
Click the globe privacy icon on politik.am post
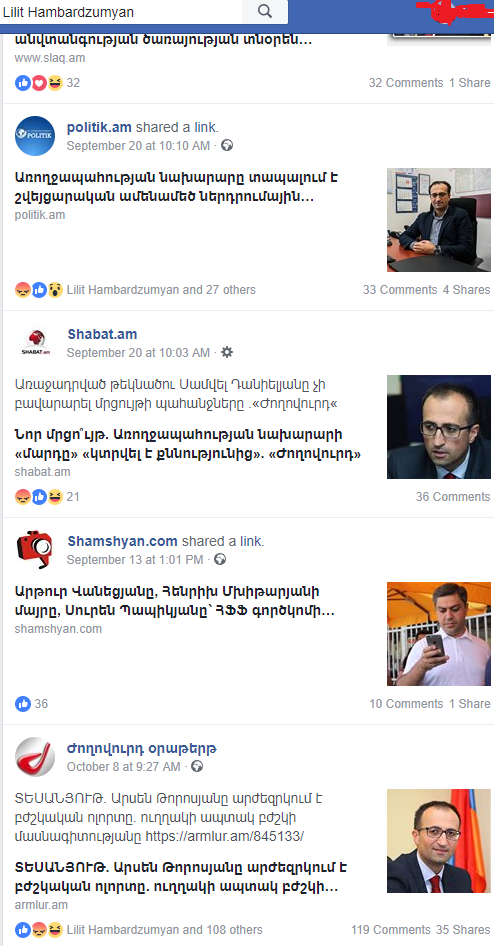pos(227,145)
